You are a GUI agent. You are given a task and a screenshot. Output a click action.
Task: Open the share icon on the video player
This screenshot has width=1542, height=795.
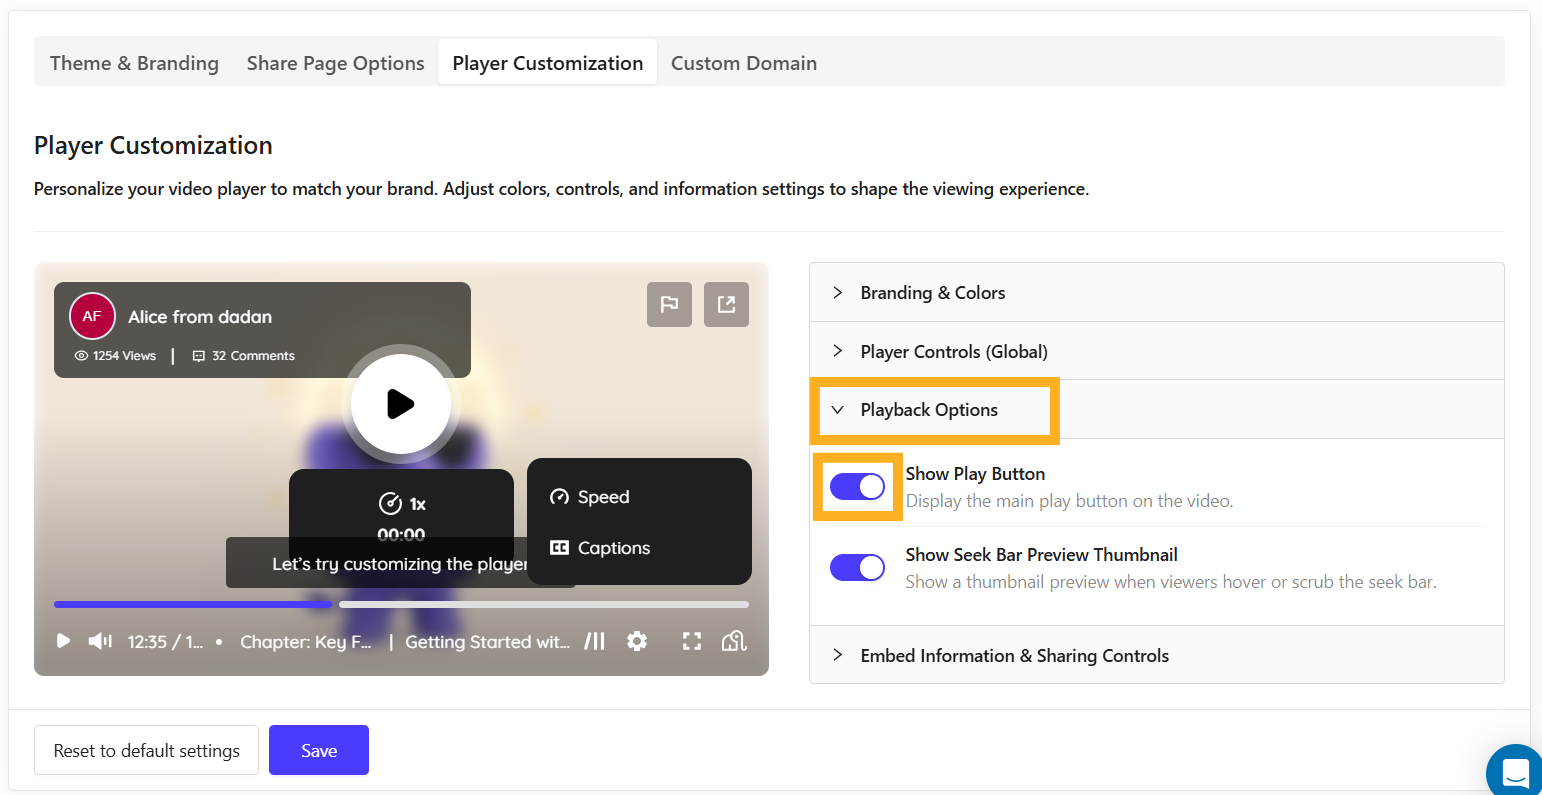click(726, 304)
